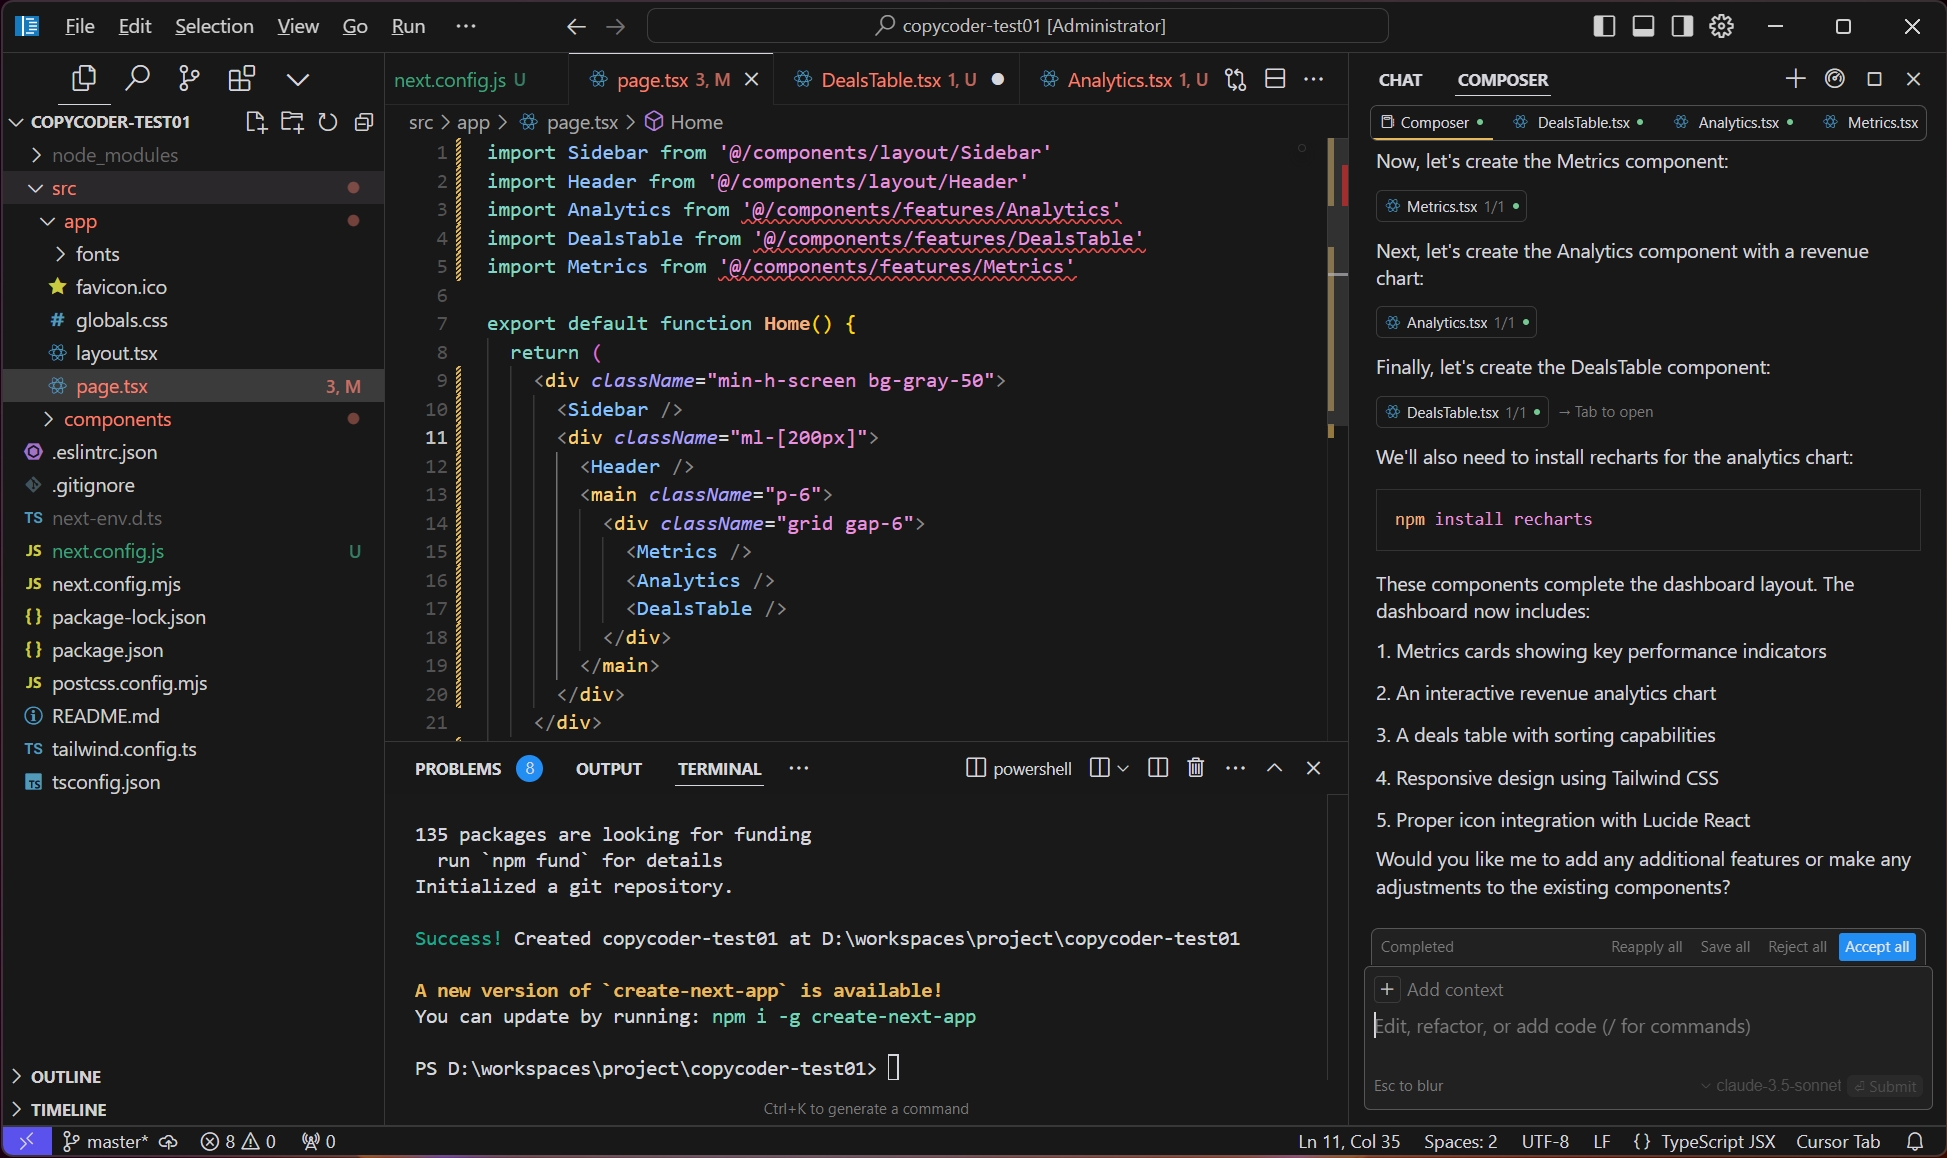Screen dimensions: 1947x1158
Task: Toggle terminal side layout icon
Action: [x=1099, y=768]
